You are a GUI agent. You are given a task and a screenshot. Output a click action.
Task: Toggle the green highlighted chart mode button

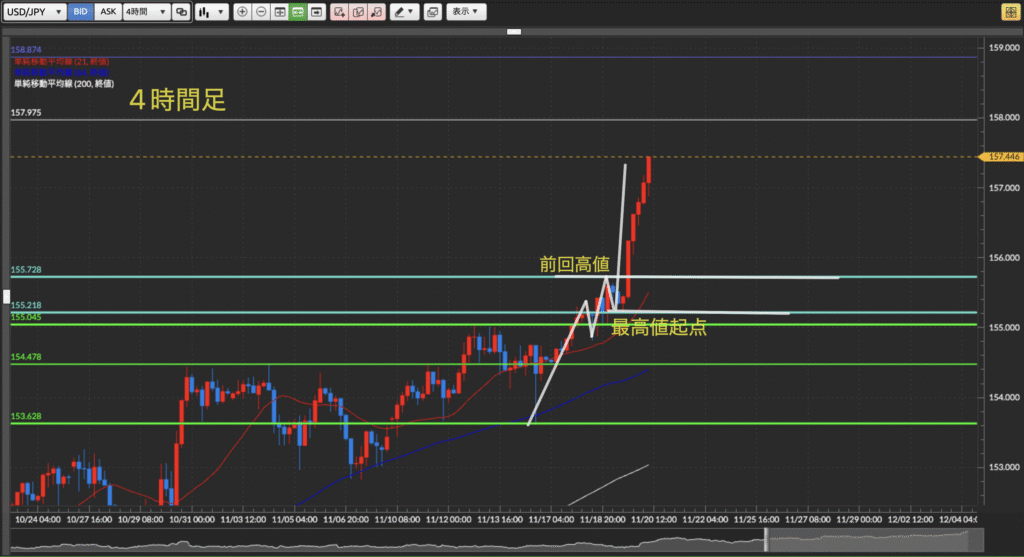click(298, 12)
